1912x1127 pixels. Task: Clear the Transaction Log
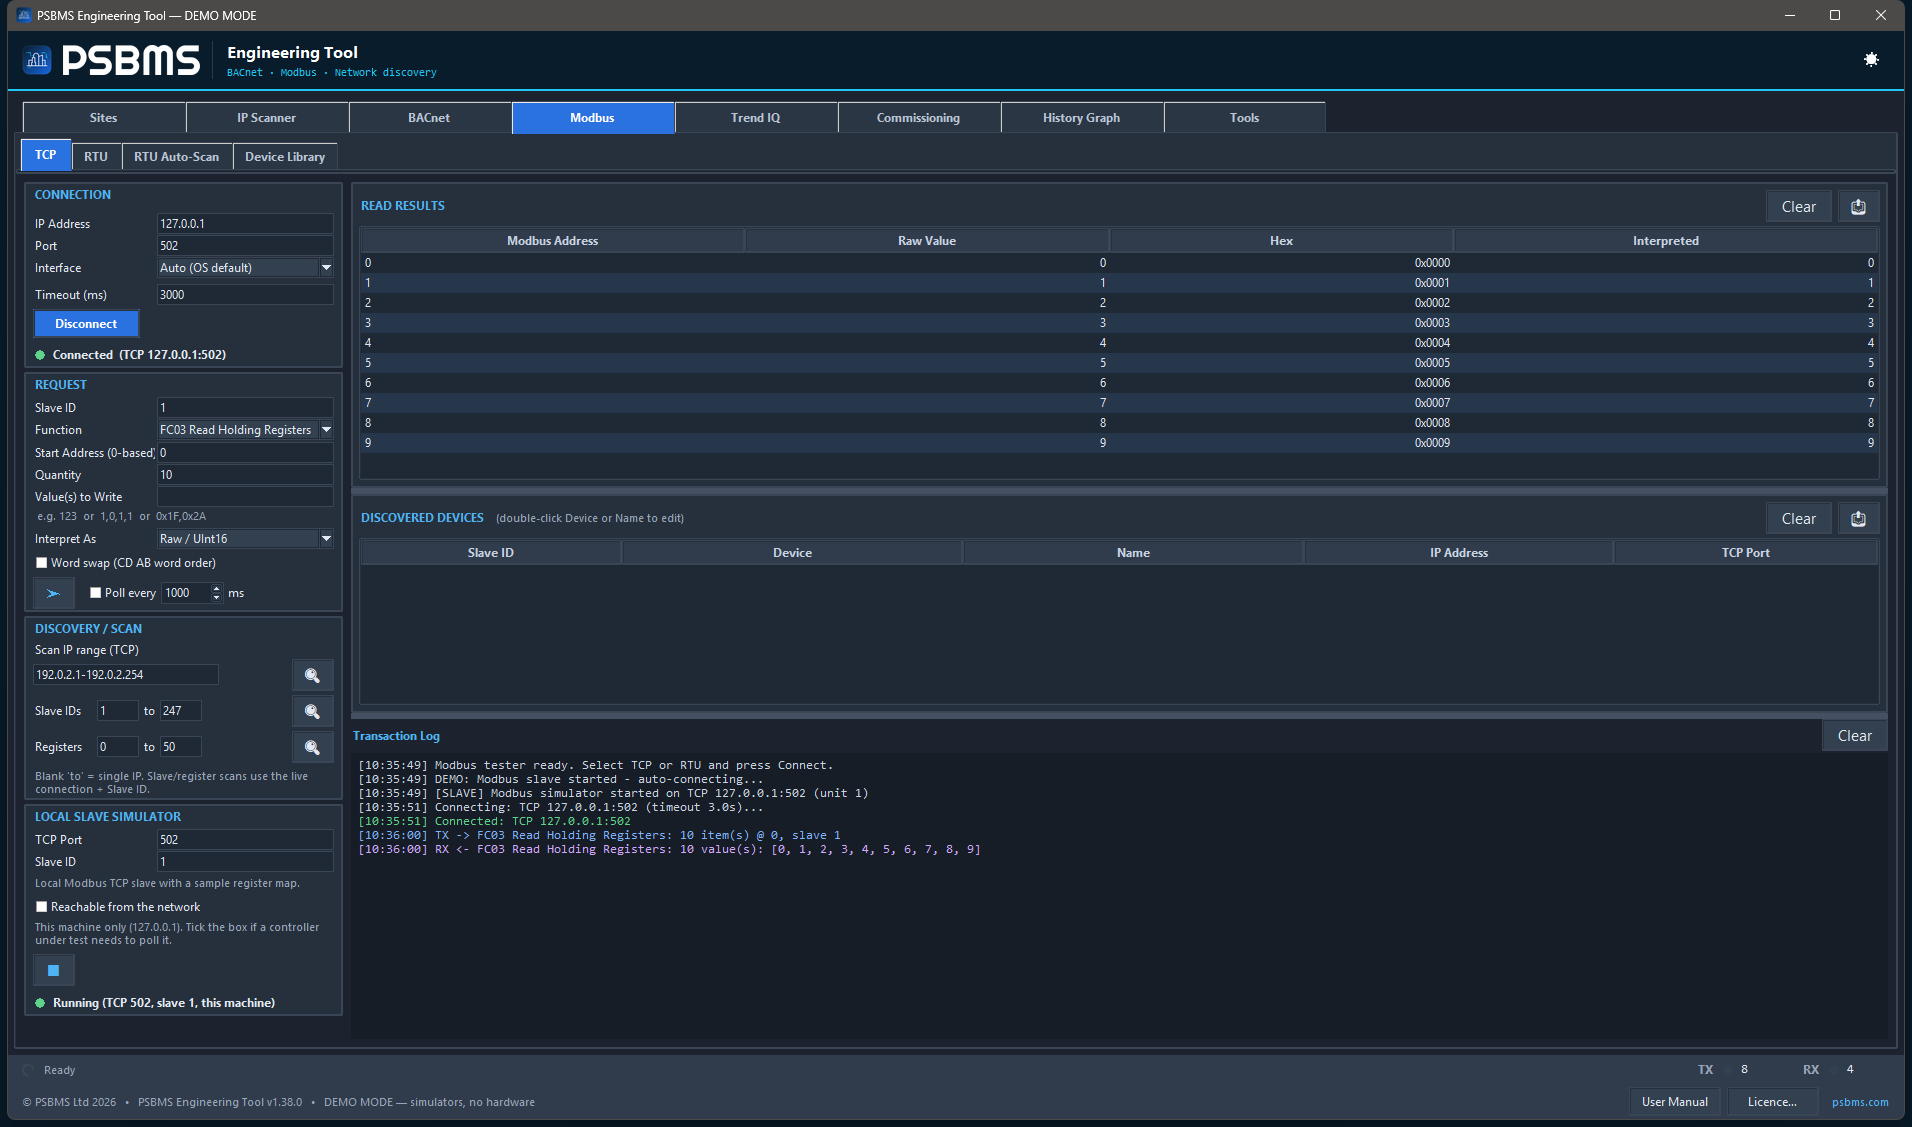coord(1855,736)
